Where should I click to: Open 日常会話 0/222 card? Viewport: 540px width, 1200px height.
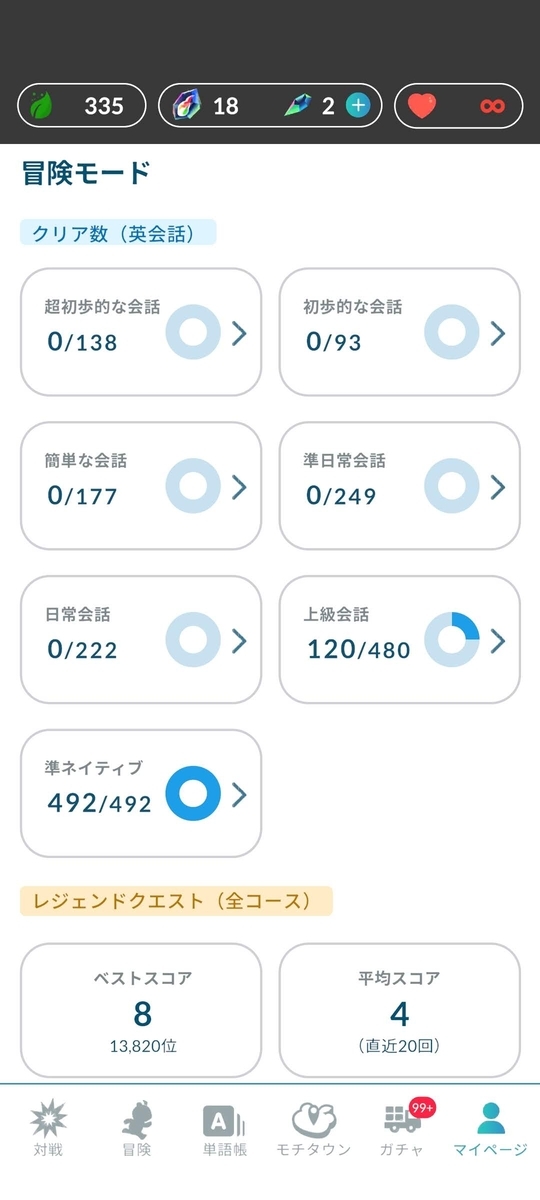pyautogui.click(x=141, y=640)
